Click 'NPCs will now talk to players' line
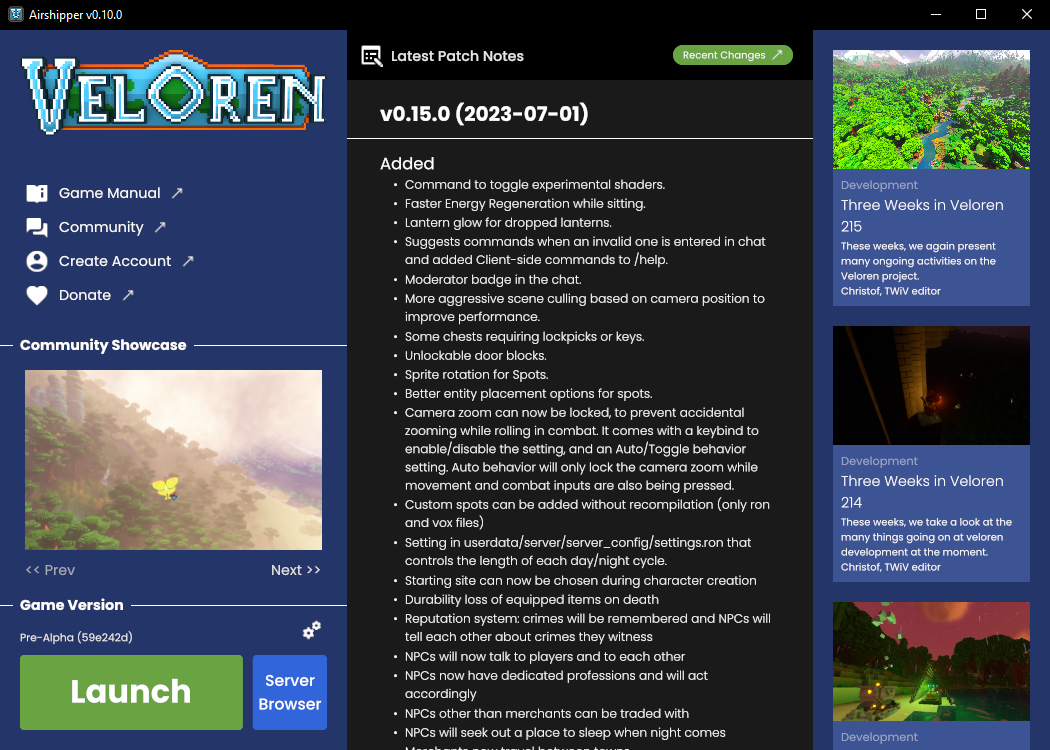 [545, 656]
